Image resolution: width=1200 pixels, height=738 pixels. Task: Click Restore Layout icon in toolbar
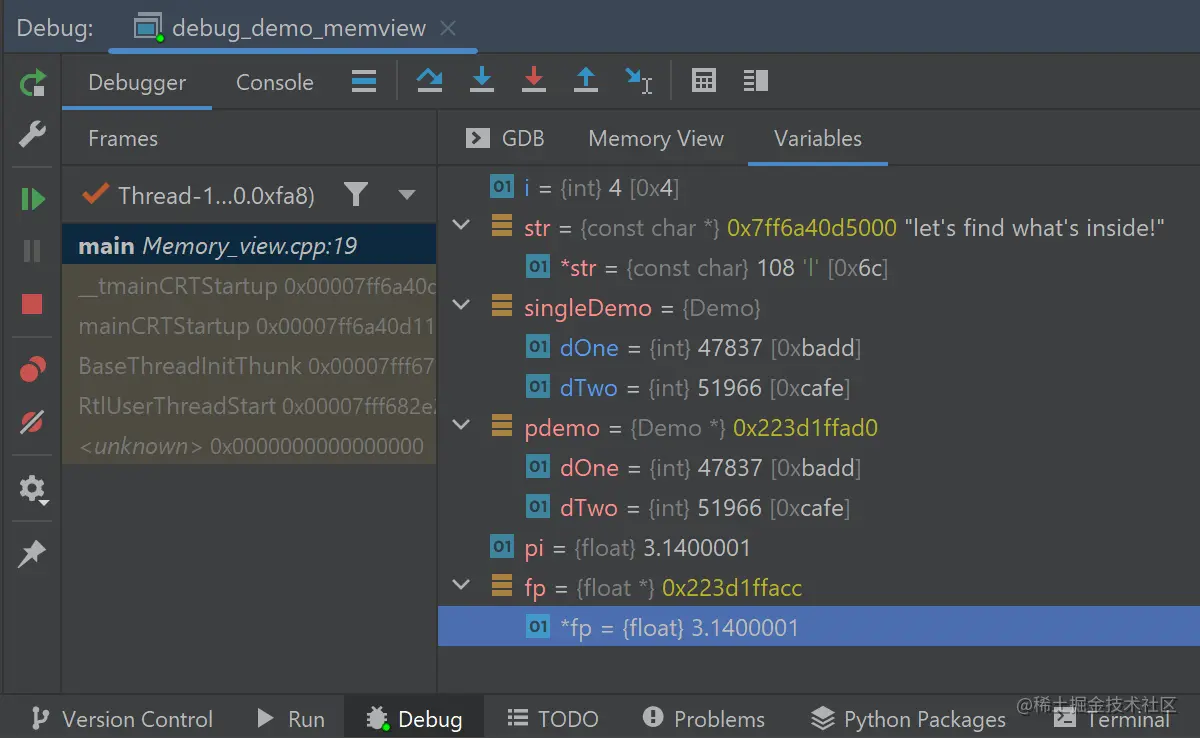click(756, 81)
